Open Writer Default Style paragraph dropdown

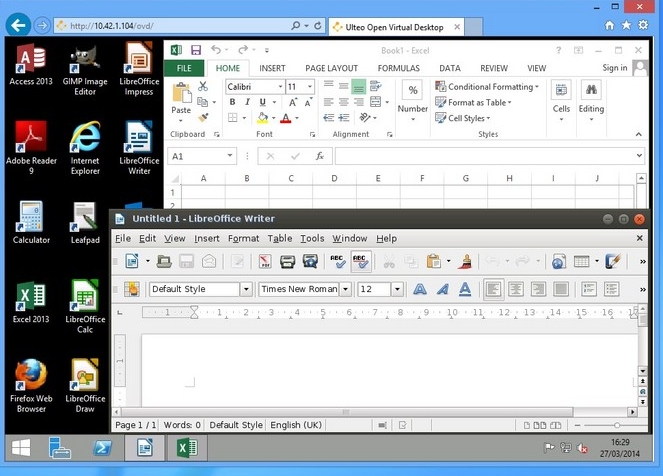[246, 289]
